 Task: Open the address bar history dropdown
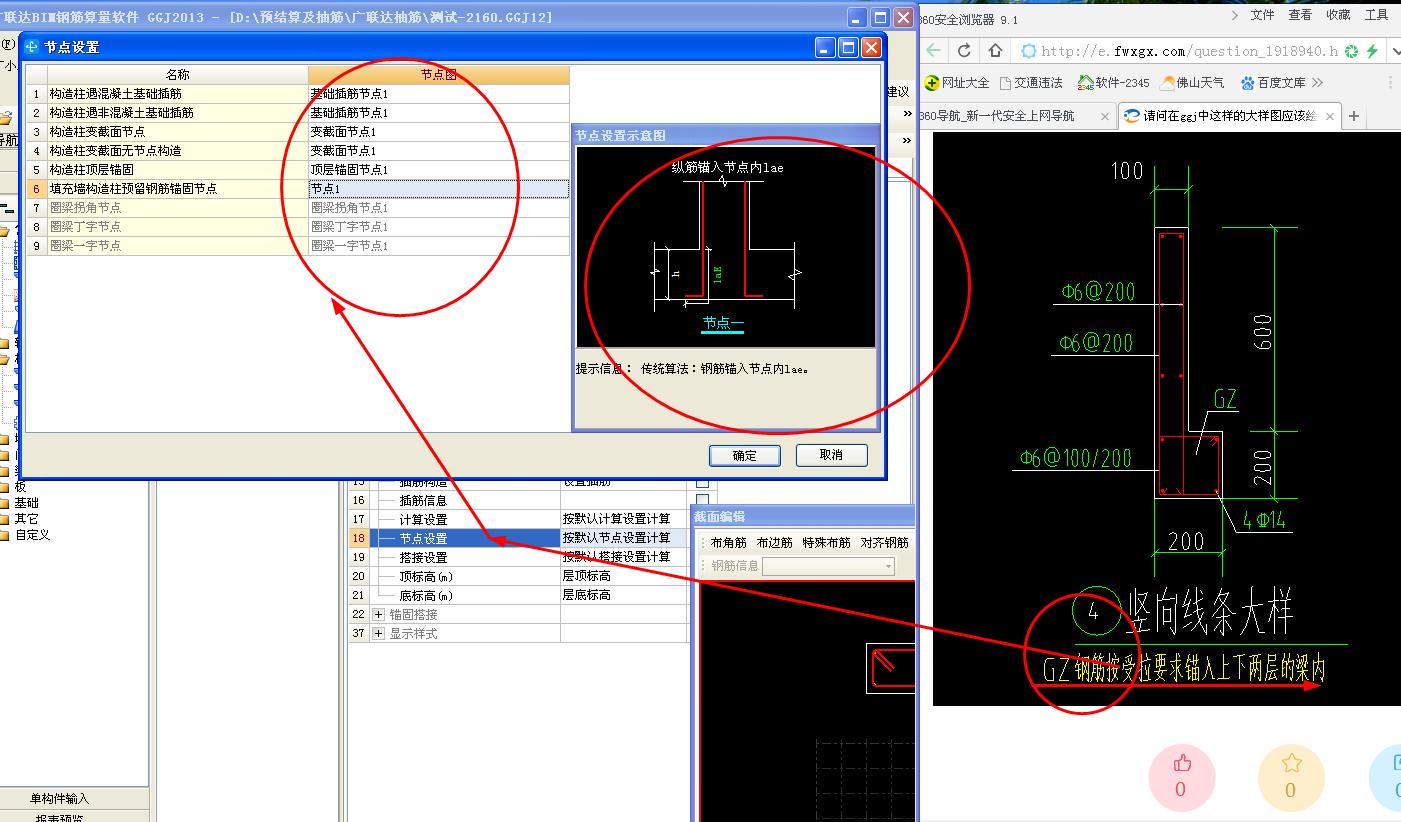click(x=1394, y=51)
